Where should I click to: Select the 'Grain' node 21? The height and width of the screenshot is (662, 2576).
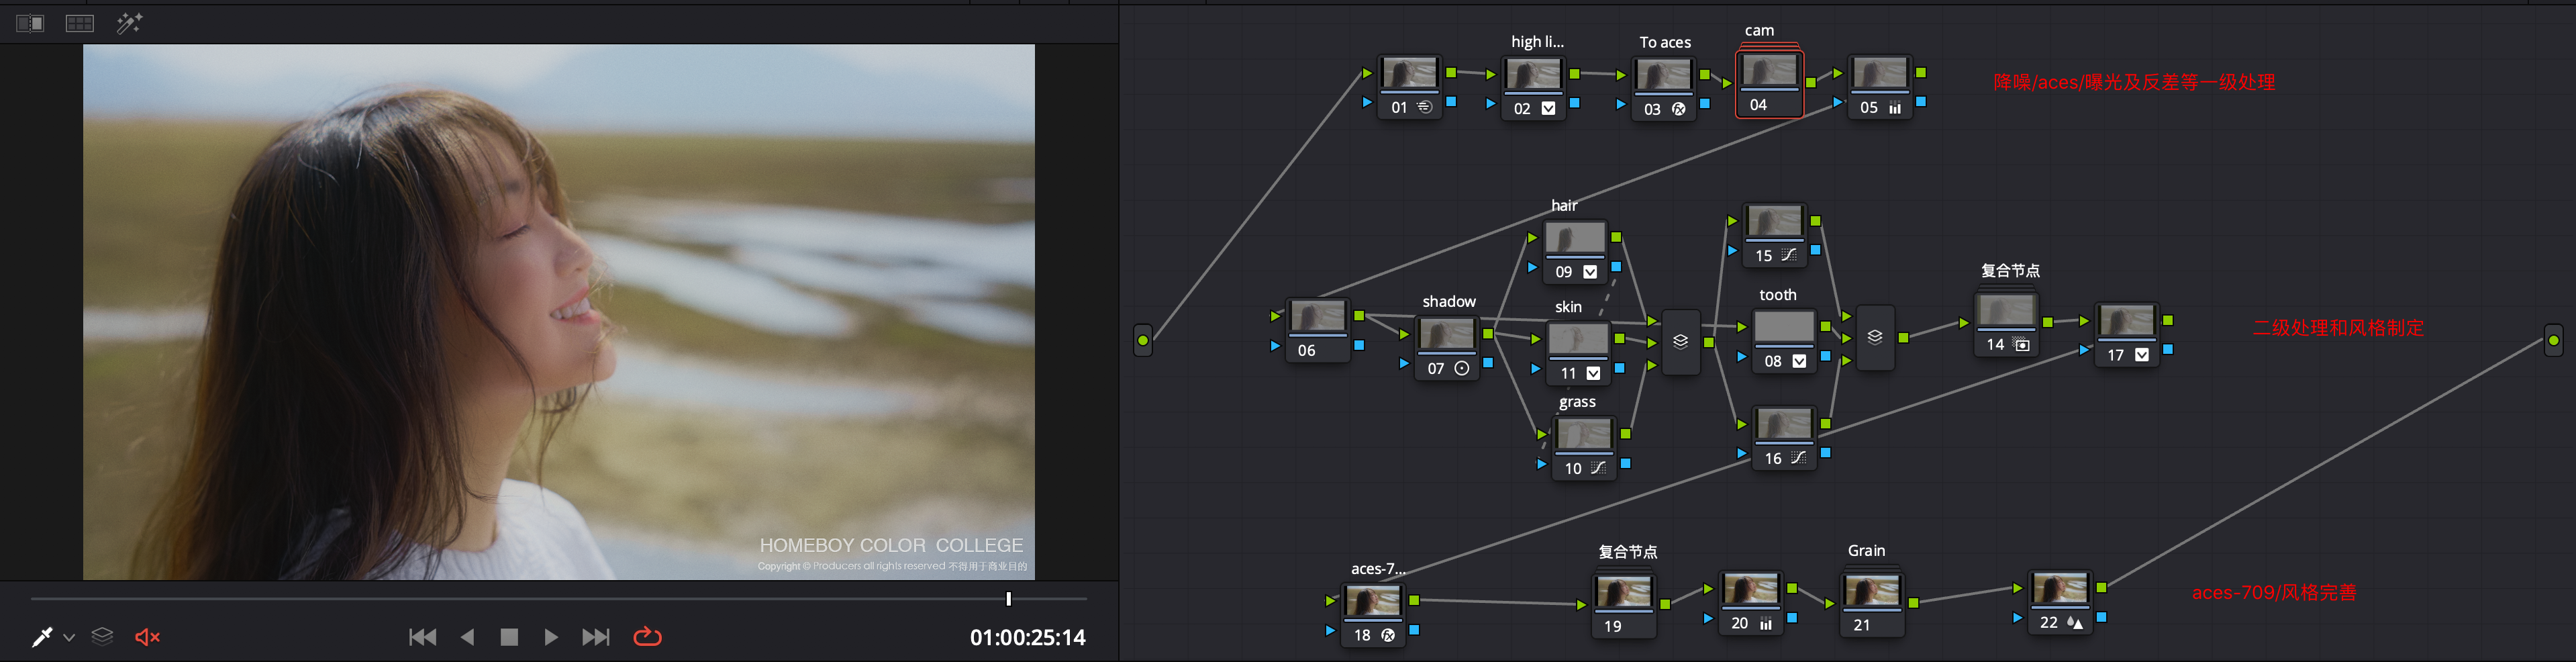tap(1871, 600)
